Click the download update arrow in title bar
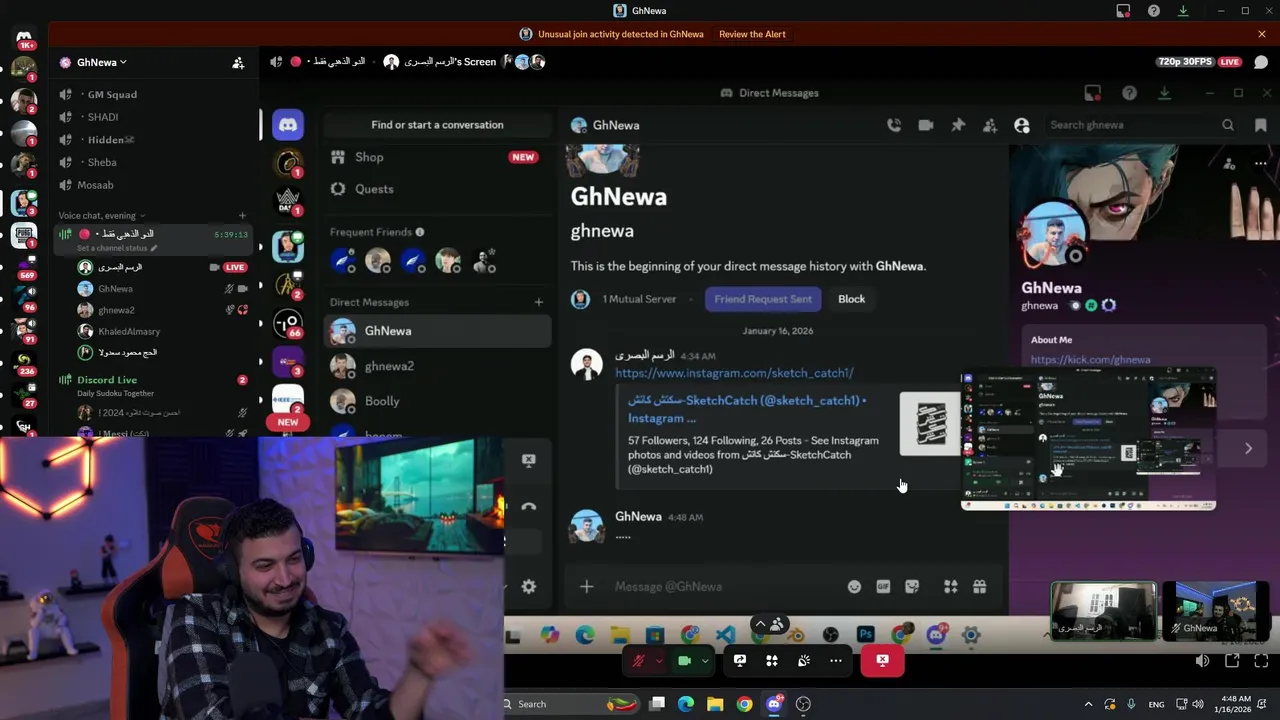 tap(1183, 11)
